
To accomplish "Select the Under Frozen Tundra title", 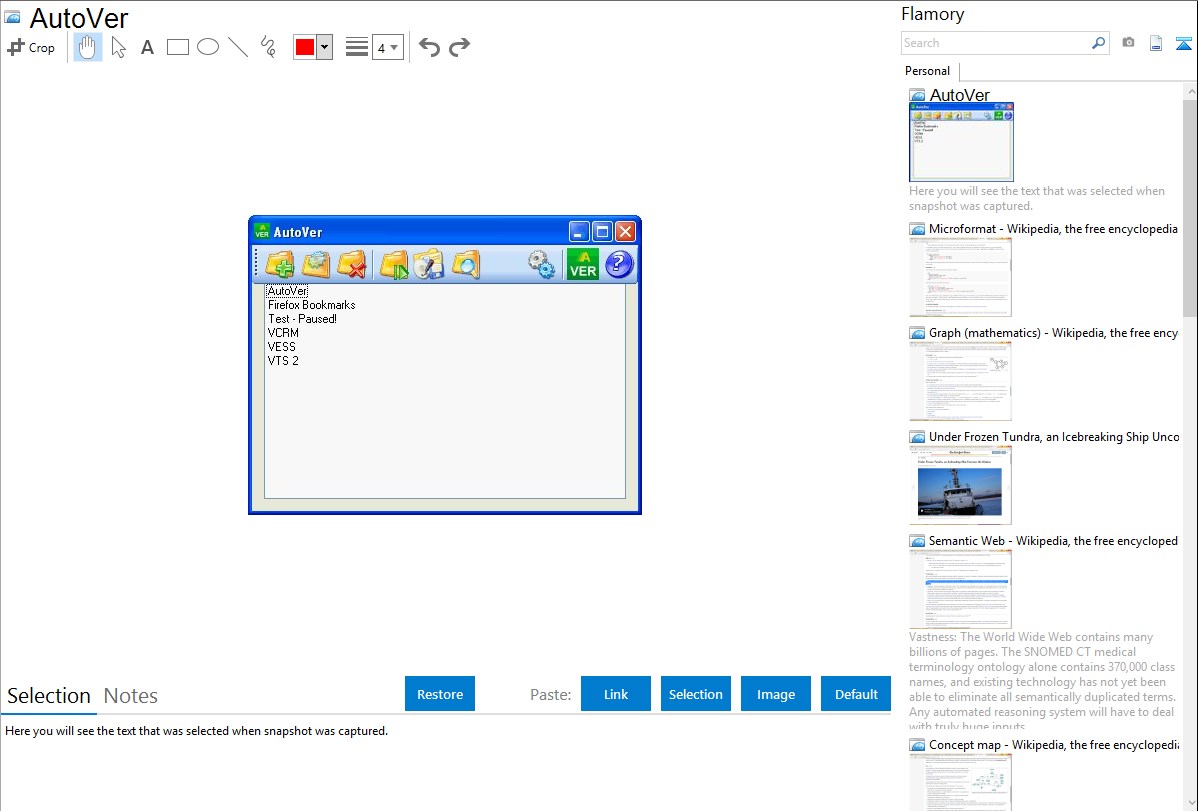I will (x=1054, y=436).
